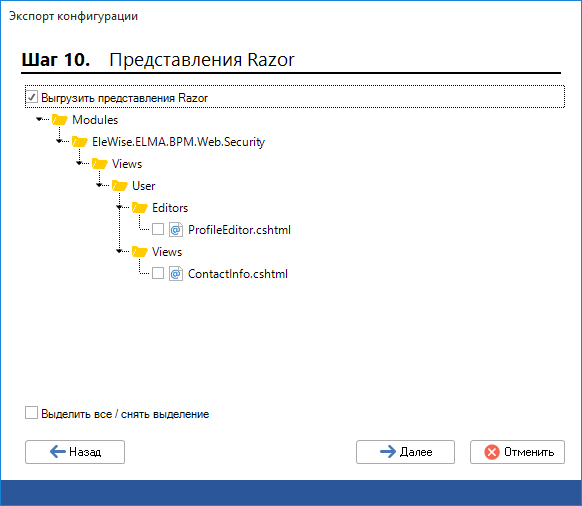Click the blue forward arrow icon on Далее

tap(388, 451)
